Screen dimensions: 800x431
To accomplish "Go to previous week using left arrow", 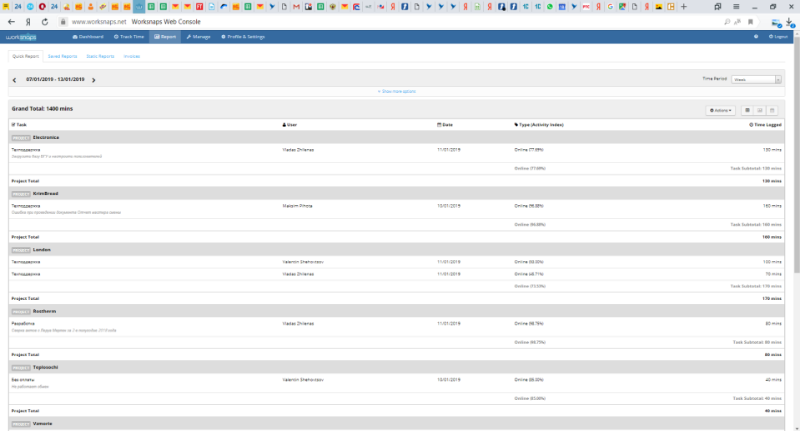I will pyautogui.click(x=15, y=79).
